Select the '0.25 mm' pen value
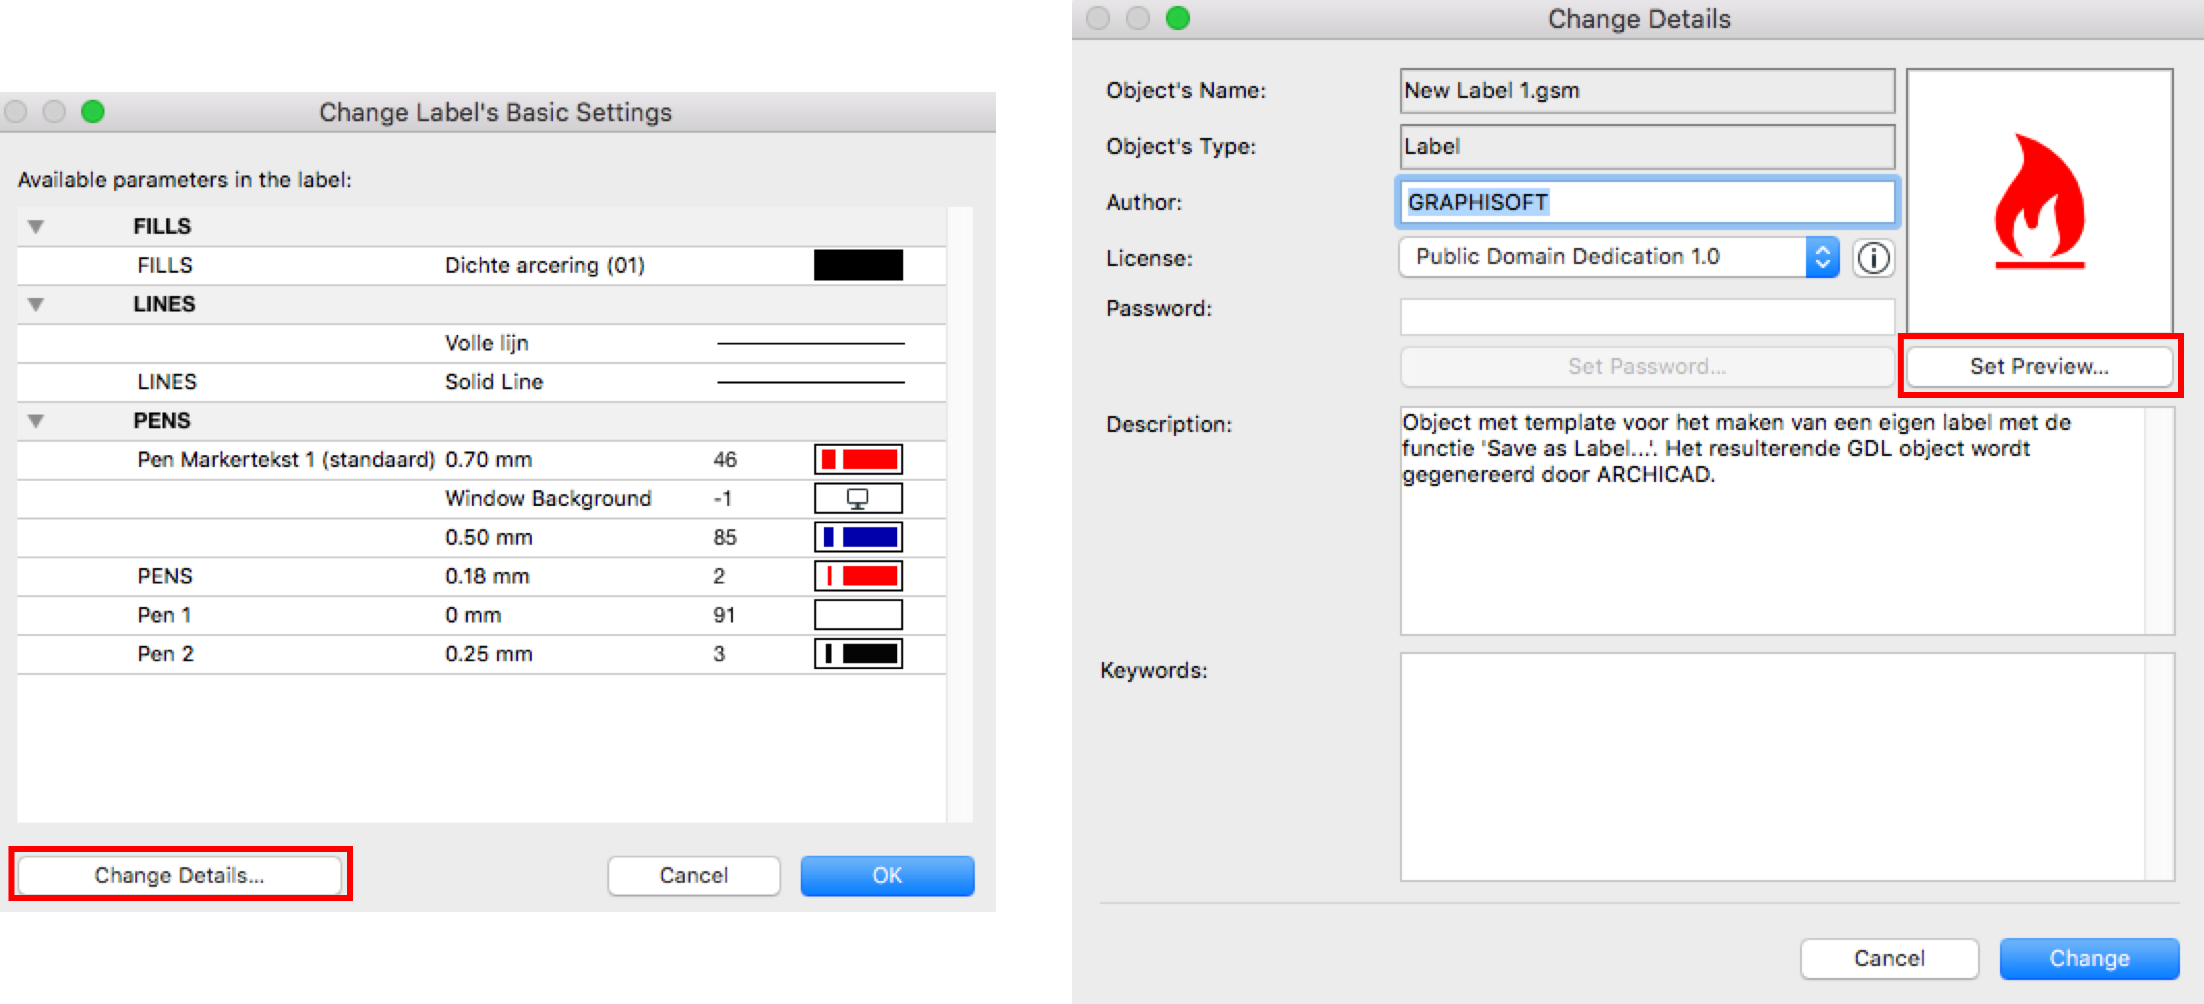The height and width of the screenshot is (1004, 2204). [x=489, y=654]
